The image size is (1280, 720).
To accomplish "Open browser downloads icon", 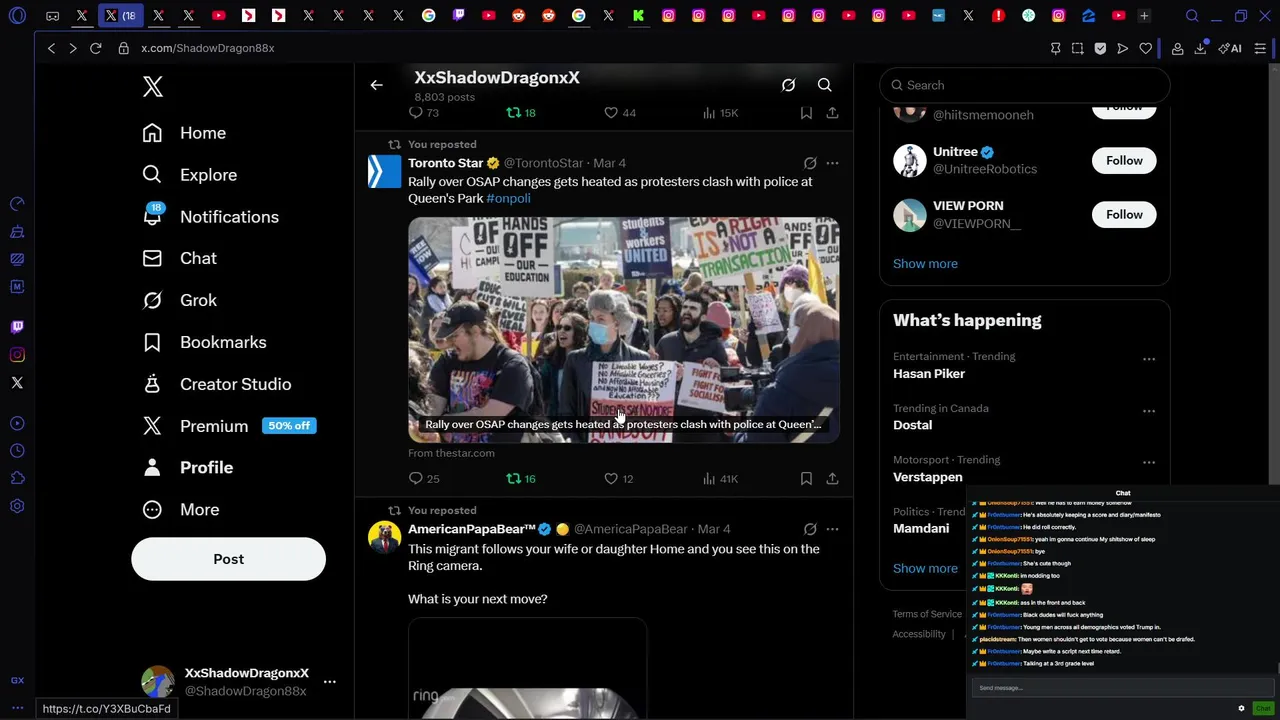I will pos(1200,48).
